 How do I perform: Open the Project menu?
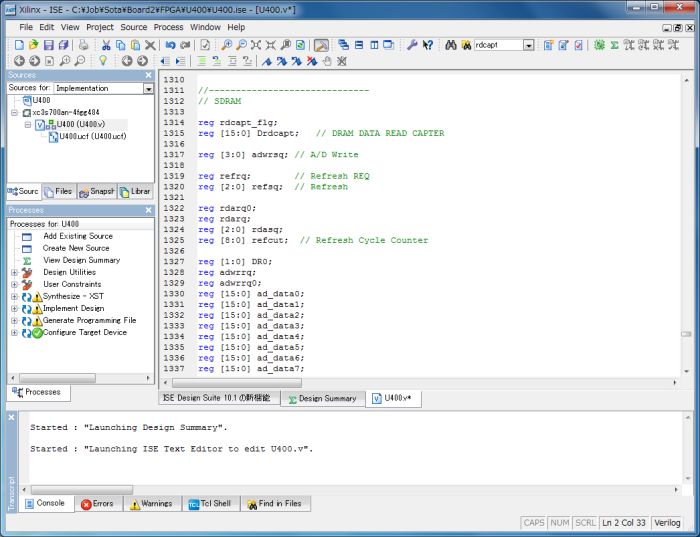point(100,27)
